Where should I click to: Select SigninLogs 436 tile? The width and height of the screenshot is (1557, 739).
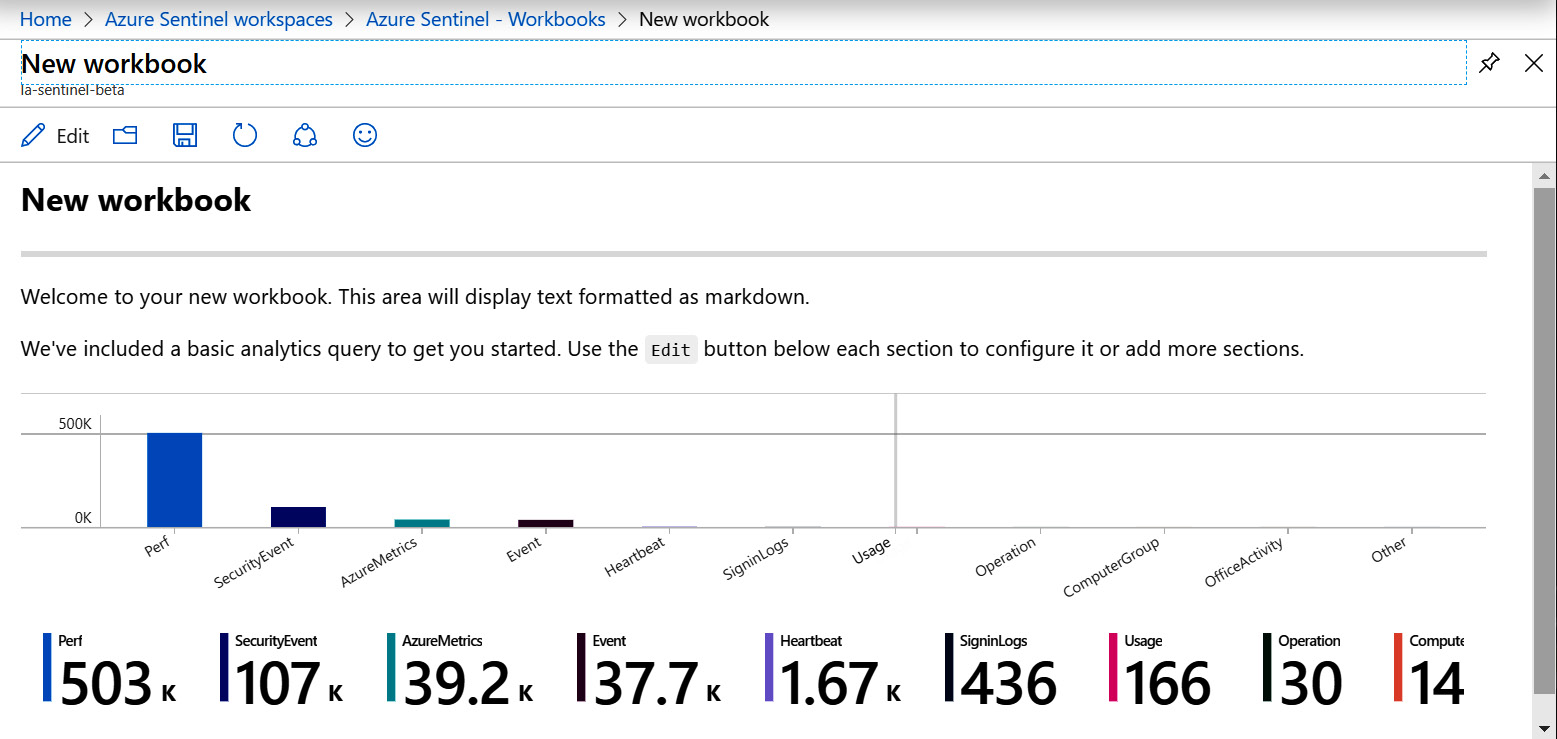[x=1002, y=670]
